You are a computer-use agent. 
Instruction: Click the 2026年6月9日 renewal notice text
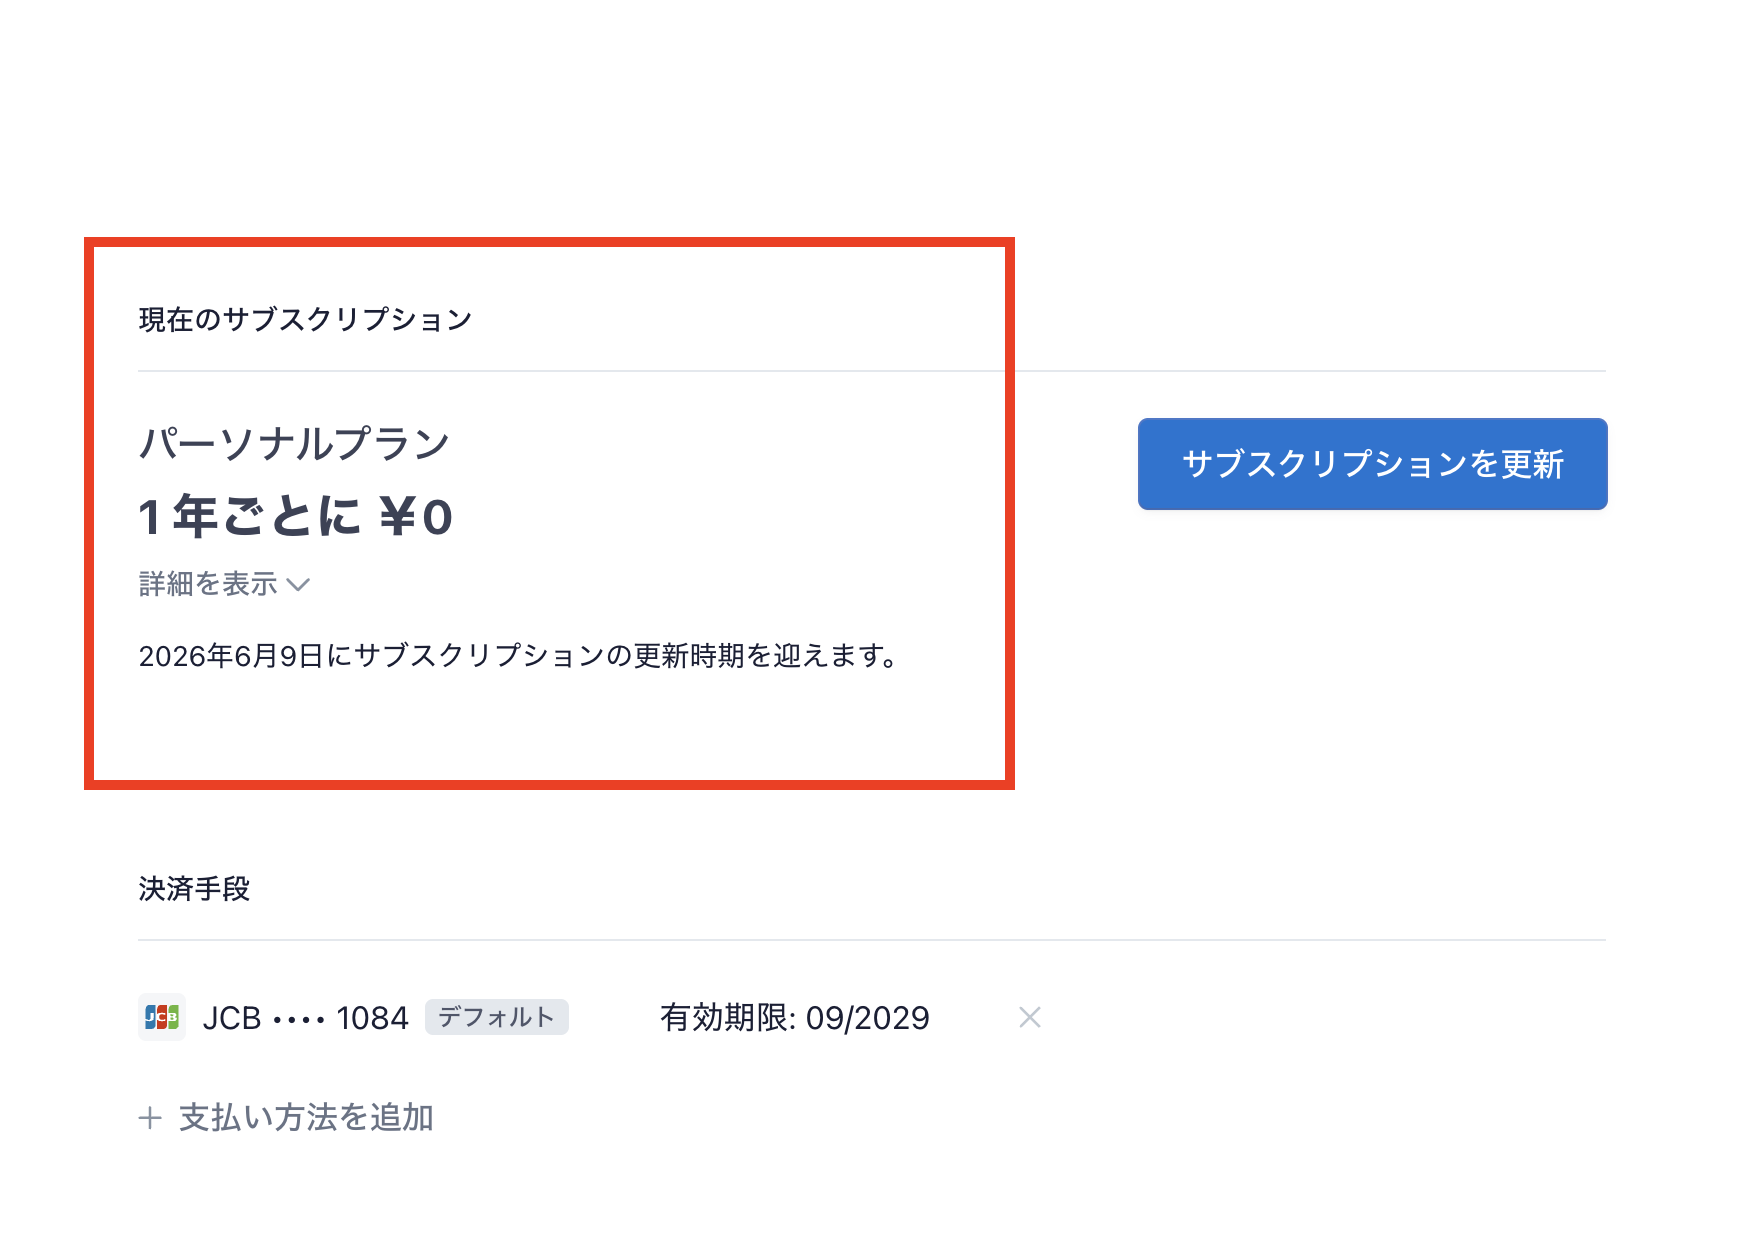(230, 656)
